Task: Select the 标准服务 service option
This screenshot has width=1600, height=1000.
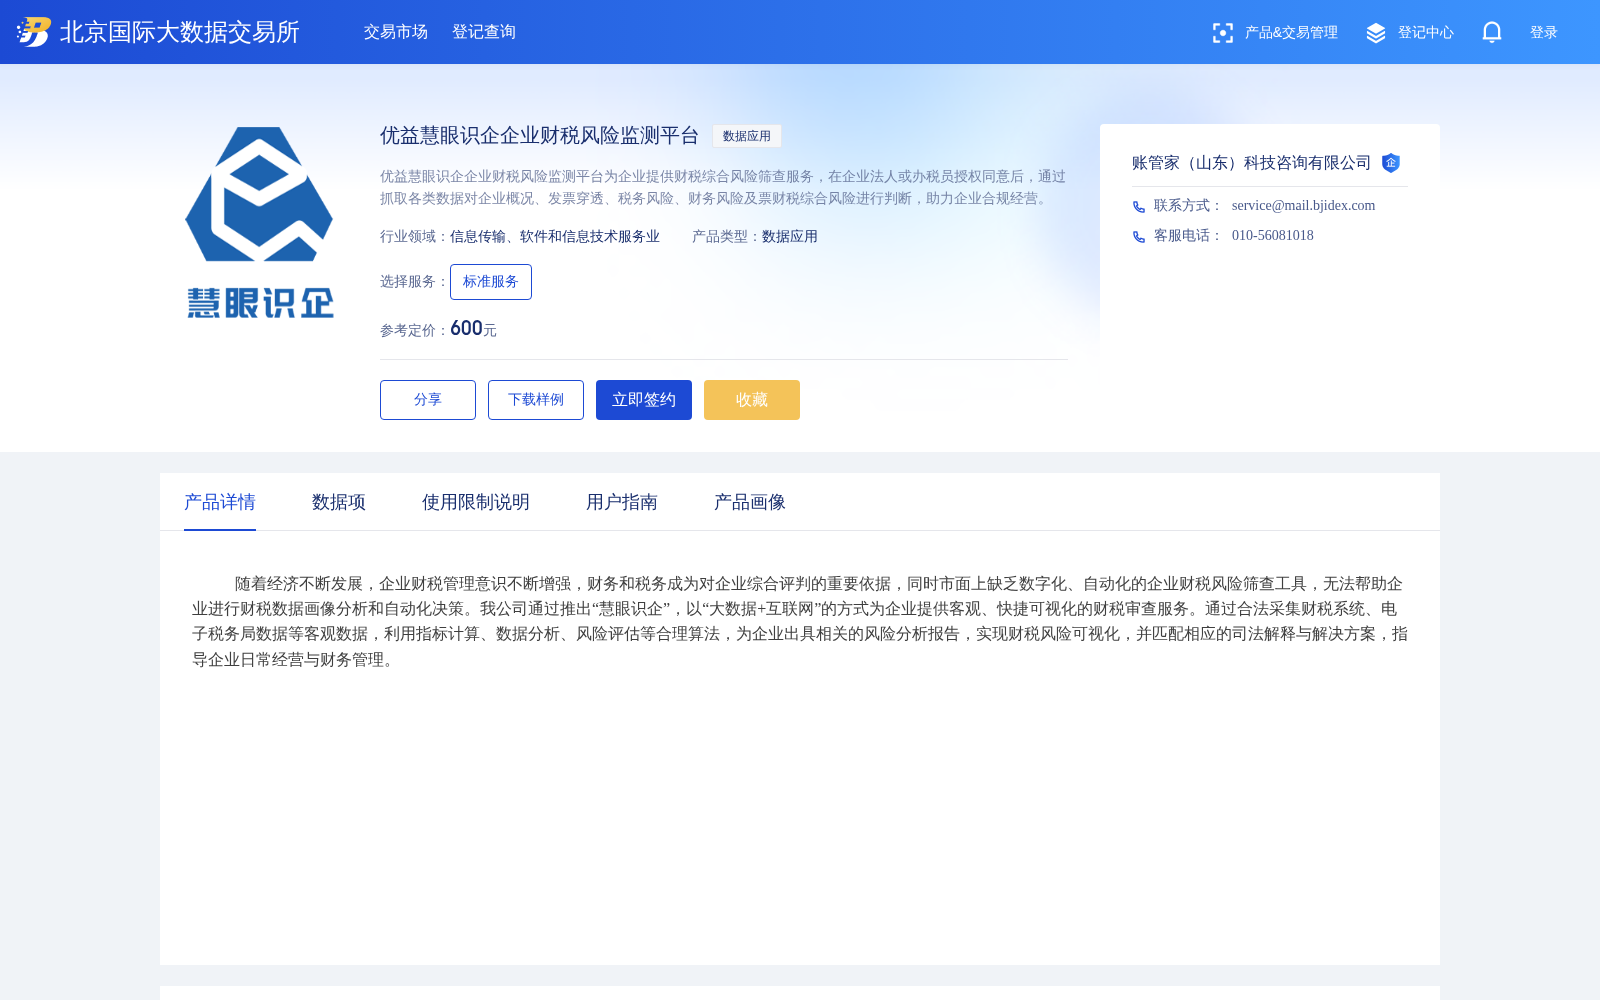Action: click(x=491, y=282)
